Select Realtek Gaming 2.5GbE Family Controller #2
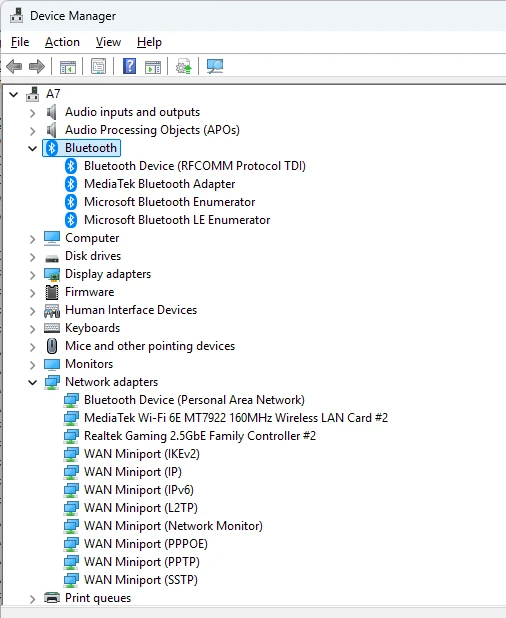Image resolution: width=506 pixels, height=618 pixels. click(200, 436)
